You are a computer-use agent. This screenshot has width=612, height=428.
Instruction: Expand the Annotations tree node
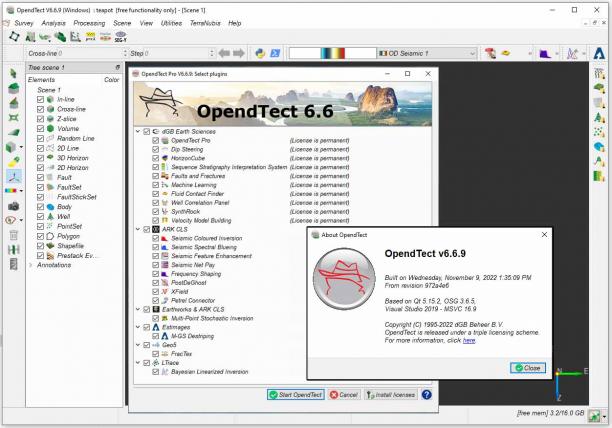click(31, 265)
